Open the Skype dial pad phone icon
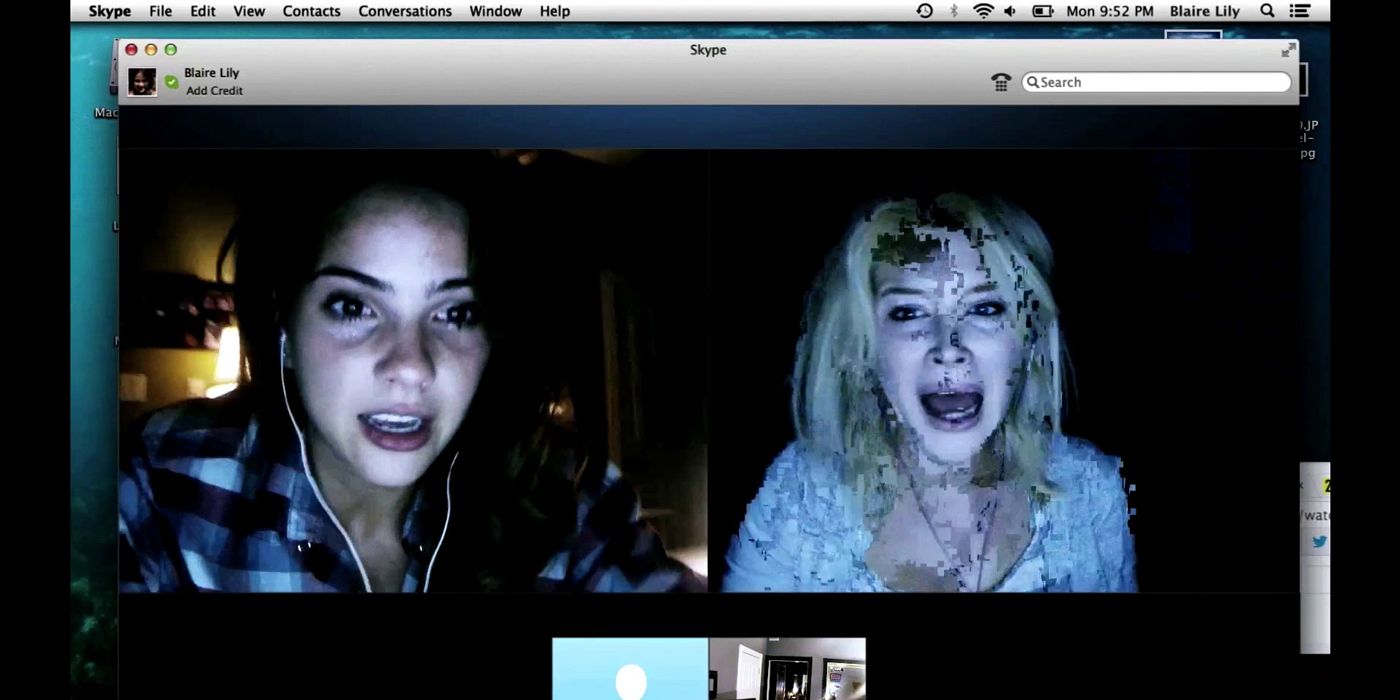Screen dimensions: 1400x700 [1001, 82]
